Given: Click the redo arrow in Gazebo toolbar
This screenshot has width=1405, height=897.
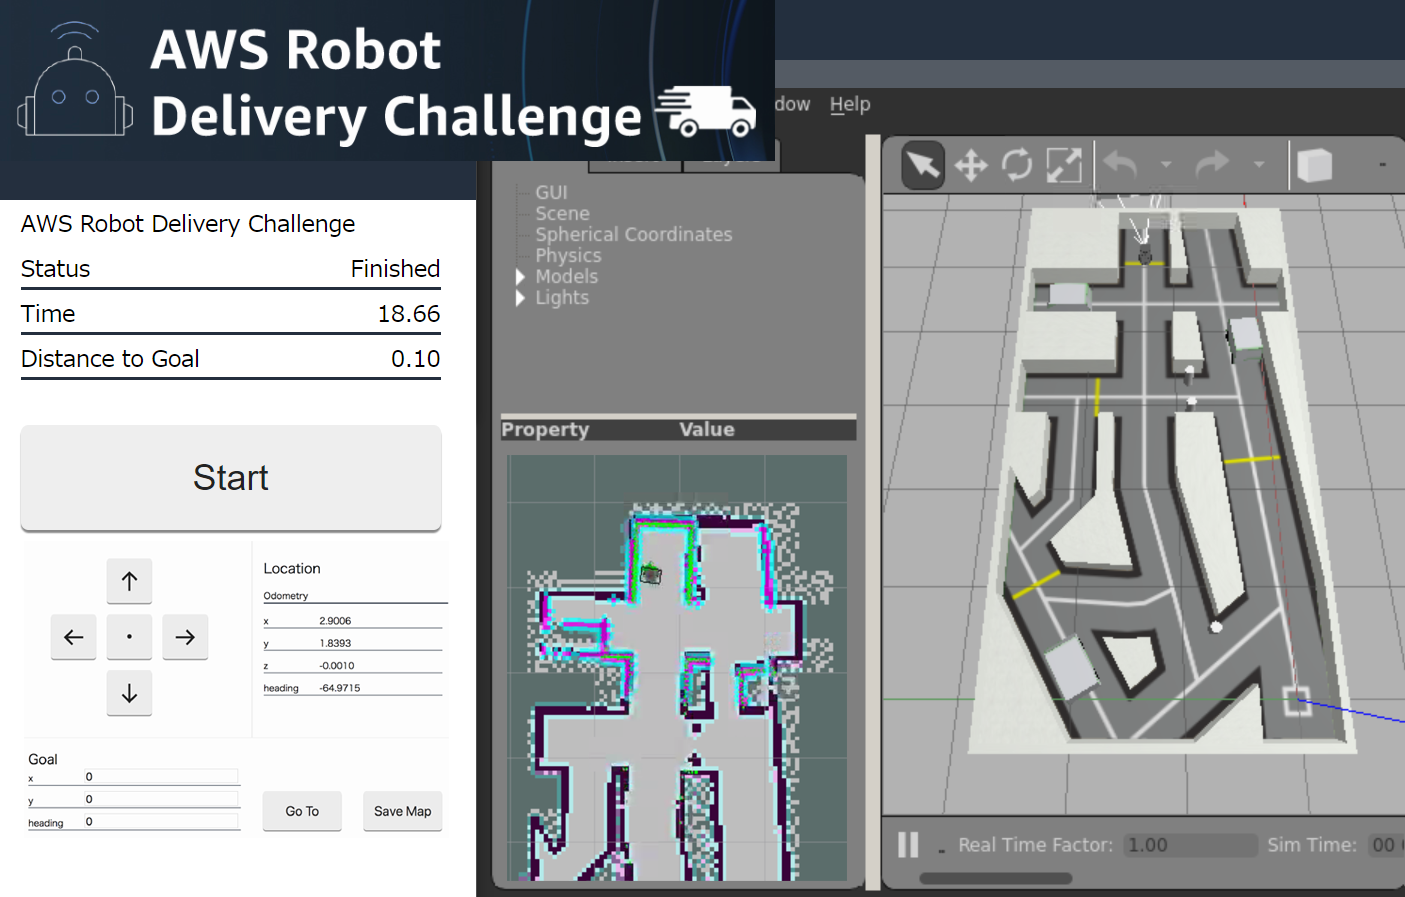Looking at the screenshot, I should pos(1212,164).
